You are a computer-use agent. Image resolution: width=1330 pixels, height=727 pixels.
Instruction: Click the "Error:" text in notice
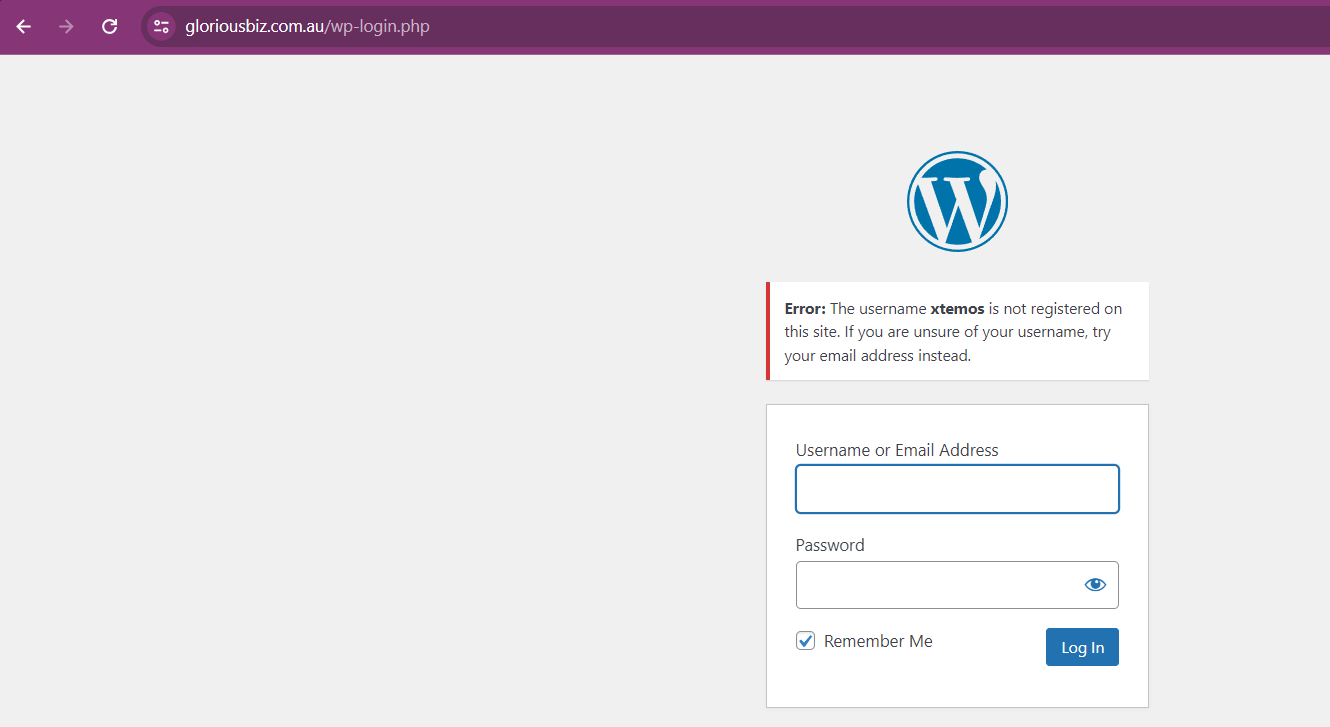(805, 309)
